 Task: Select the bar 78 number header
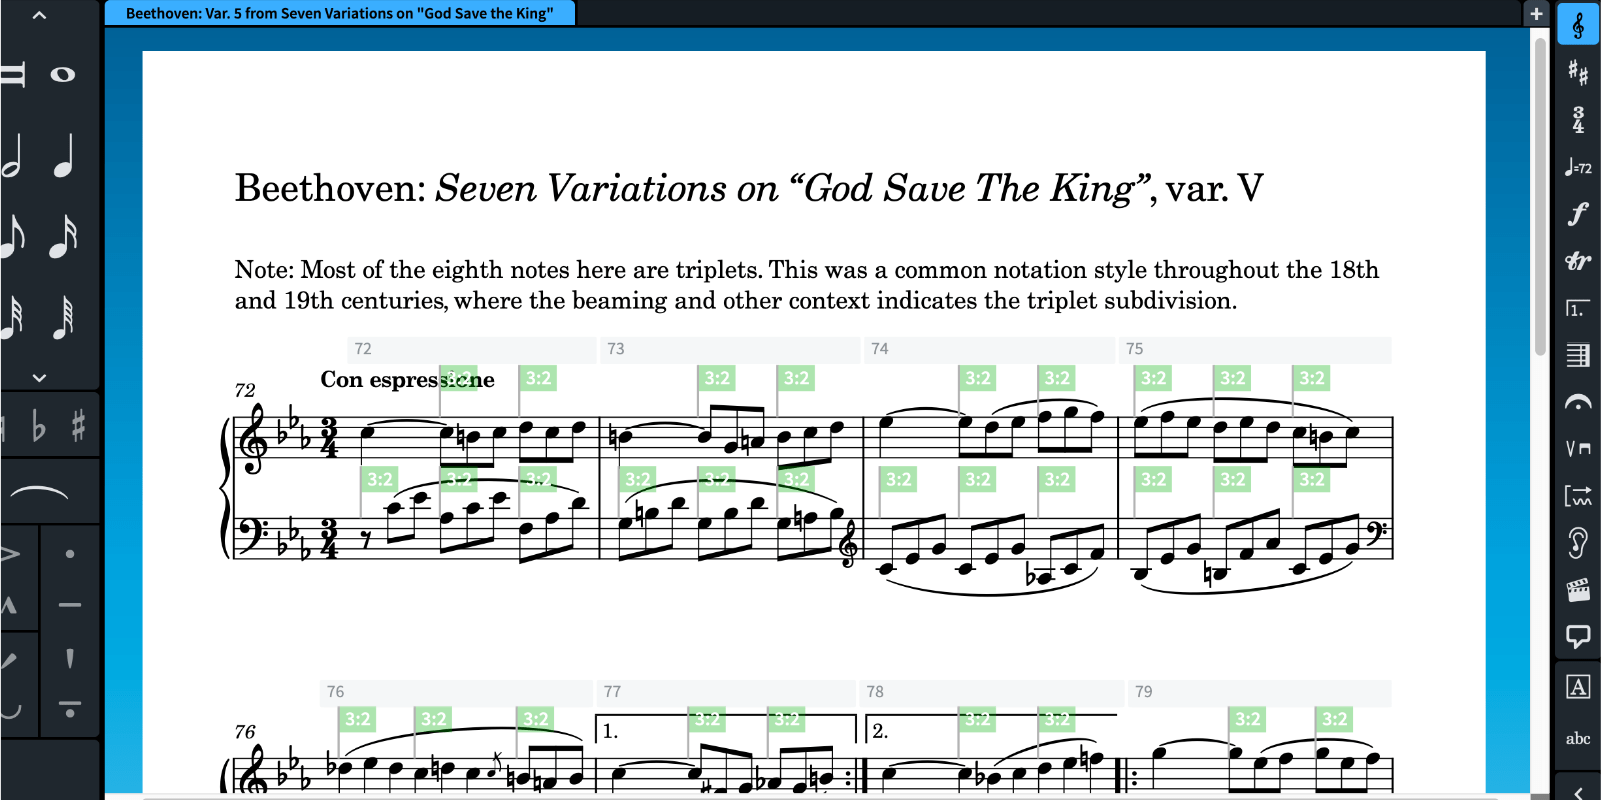click(x=992, y=692)
